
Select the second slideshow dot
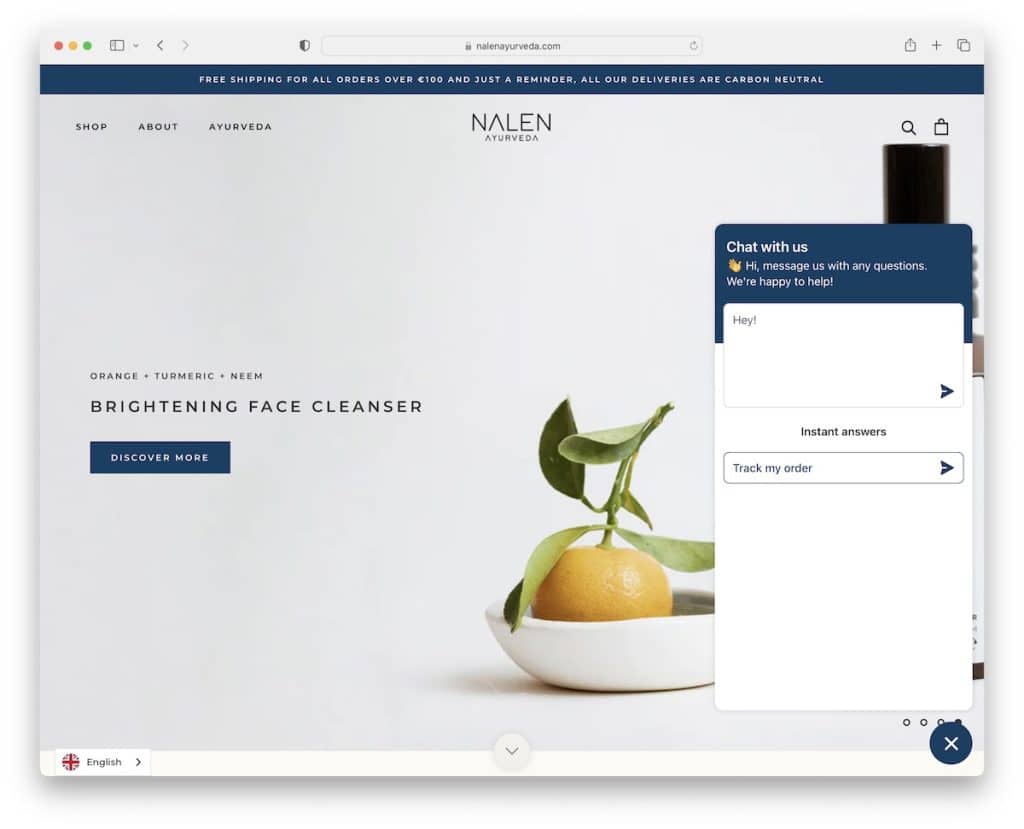923,723
